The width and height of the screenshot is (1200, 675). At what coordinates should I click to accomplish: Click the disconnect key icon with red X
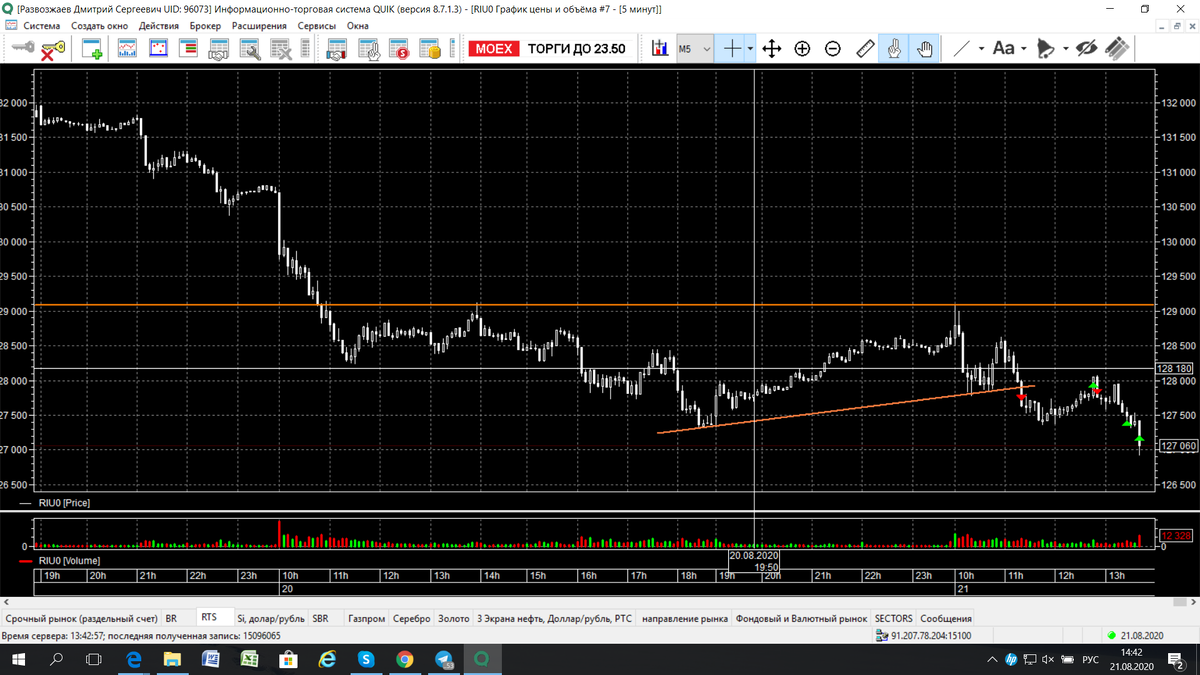(53, 48)
